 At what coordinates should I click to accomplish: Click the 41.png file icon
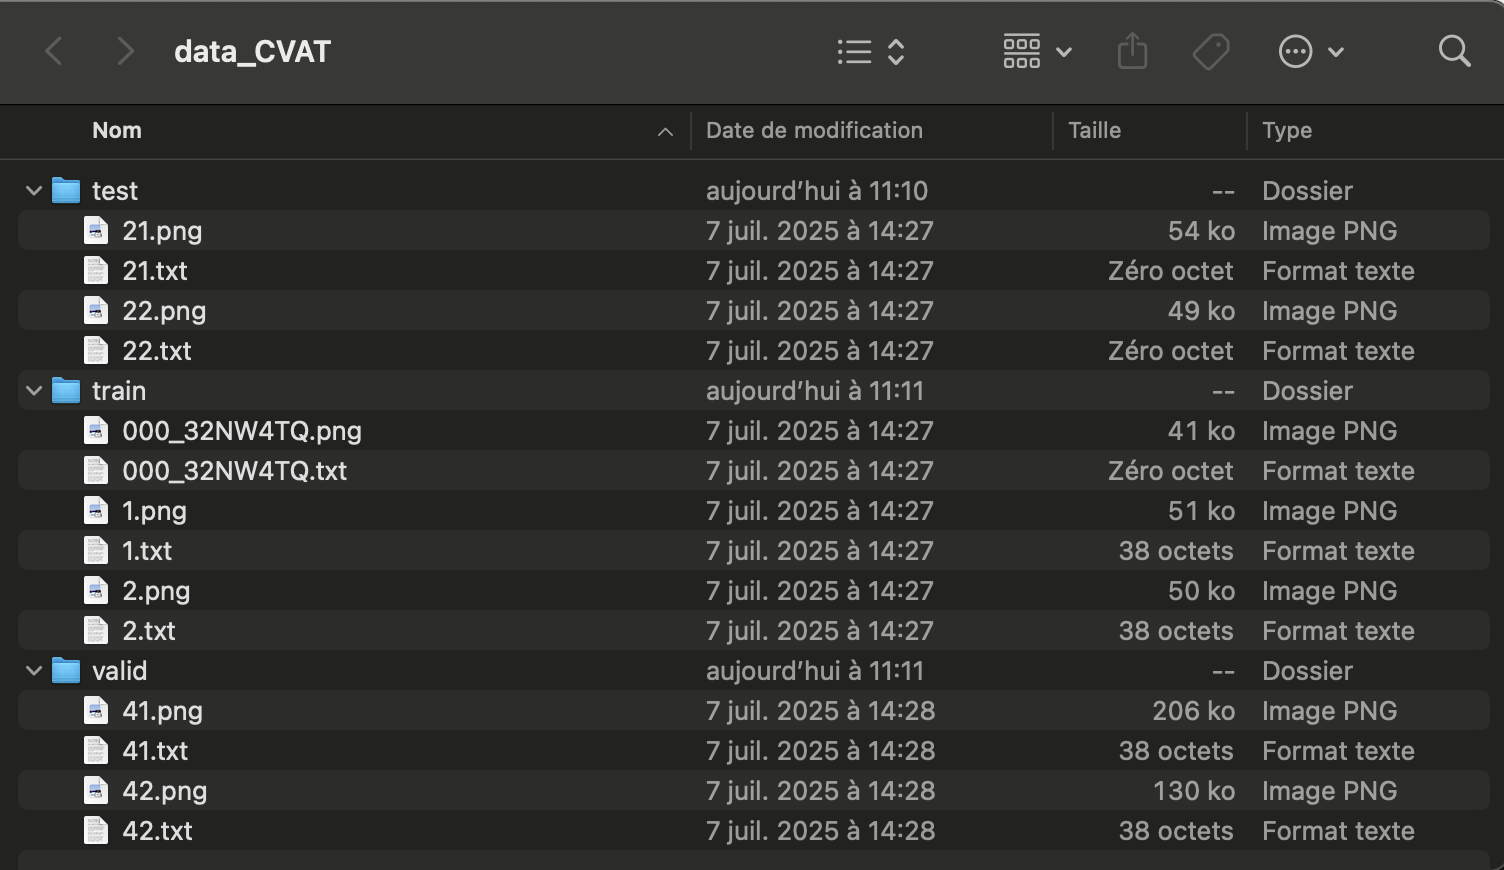96,710
